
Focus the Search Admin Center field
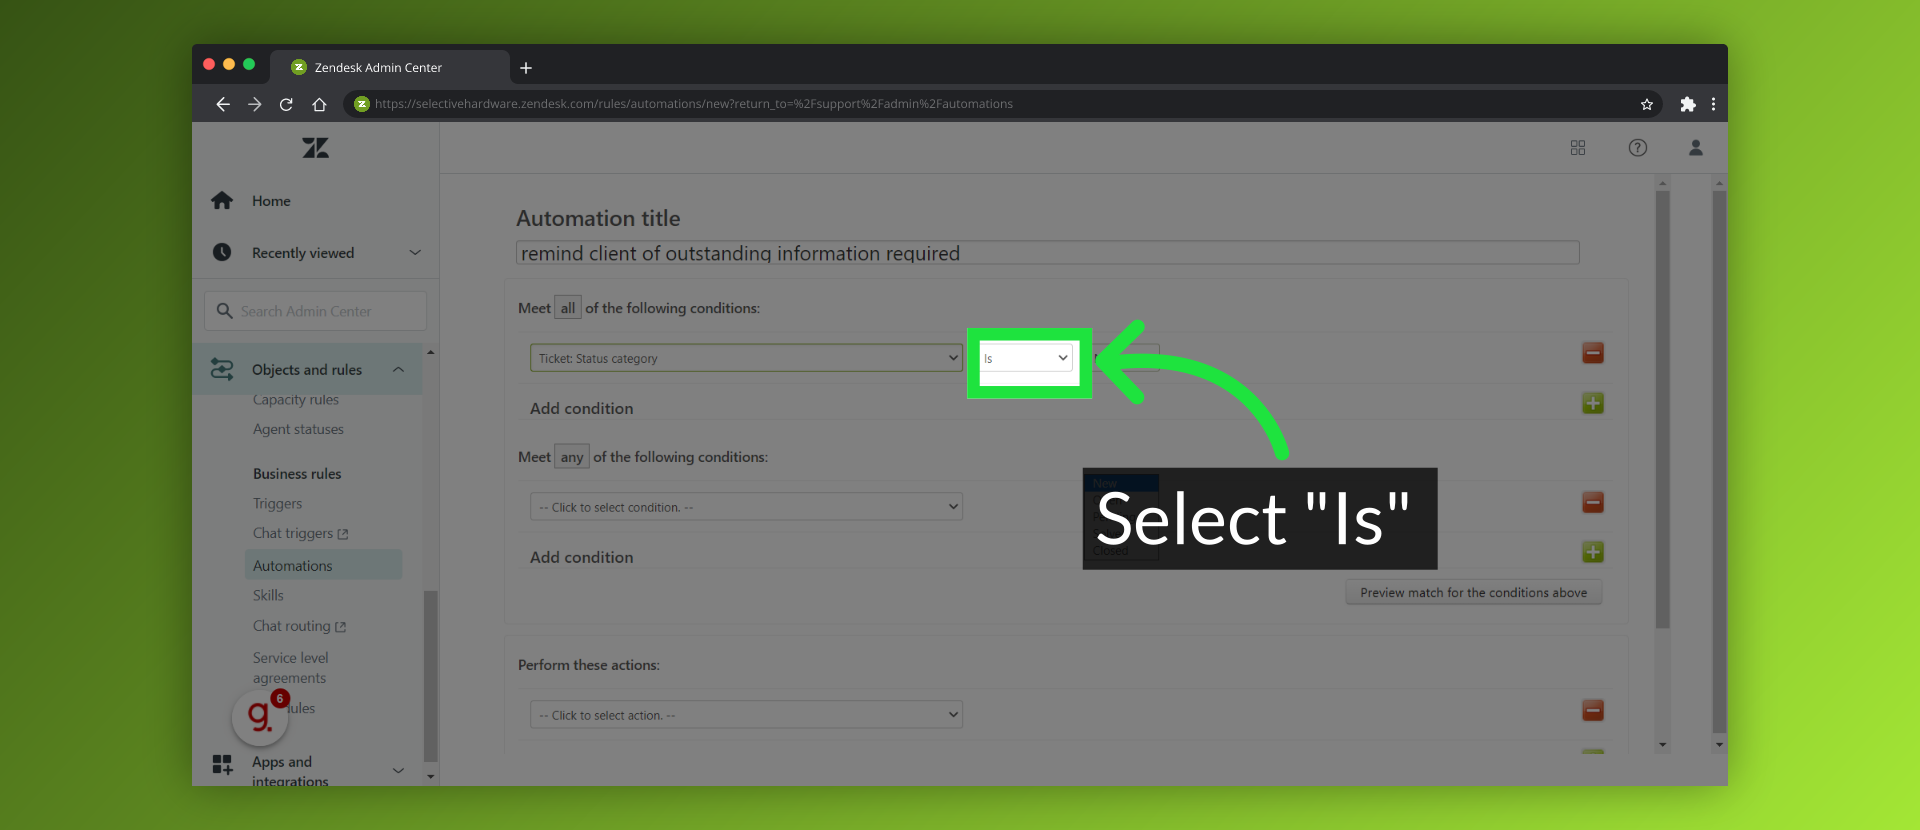coord(315,311)
